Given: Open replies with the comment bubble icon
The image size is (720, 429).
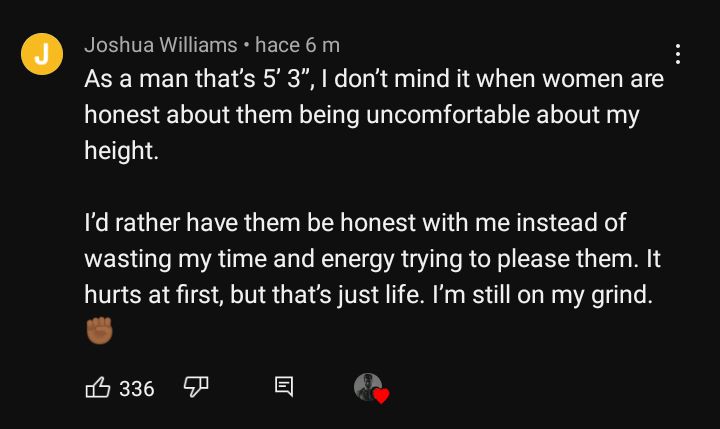Looking at the screenshot, I should pyautogui.click(x=284, y=387).
